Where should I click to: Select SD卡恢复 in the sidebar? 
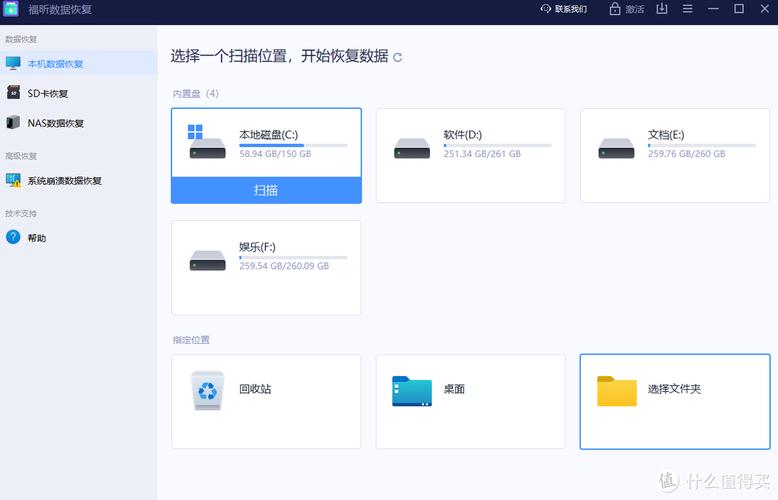tap(78, 93)
